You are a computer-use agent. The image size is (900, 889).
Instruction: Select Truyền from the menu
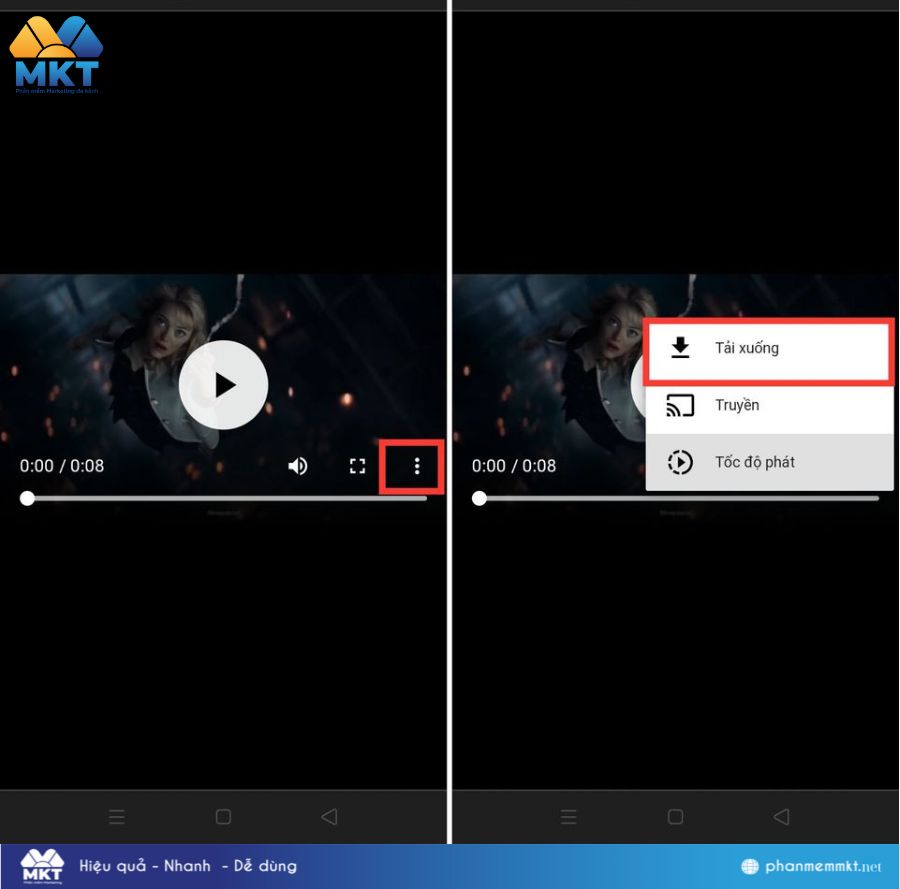pos(738,405)
